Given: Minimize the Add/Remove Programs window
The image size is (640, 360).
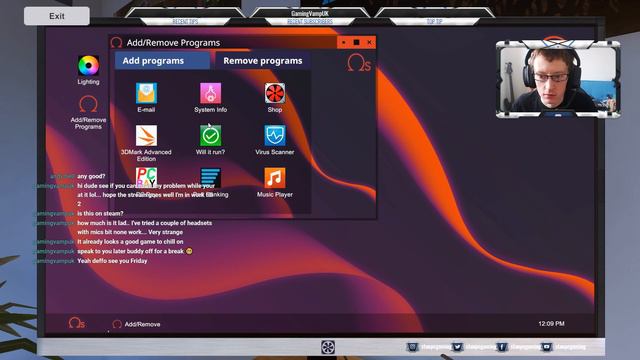Looking at the screenshot, I should (344, 42).
